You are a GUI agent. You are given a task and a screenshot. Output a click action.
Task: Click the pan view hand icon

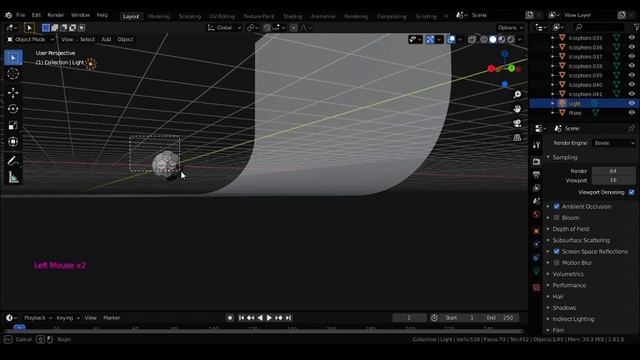point(517,109)
